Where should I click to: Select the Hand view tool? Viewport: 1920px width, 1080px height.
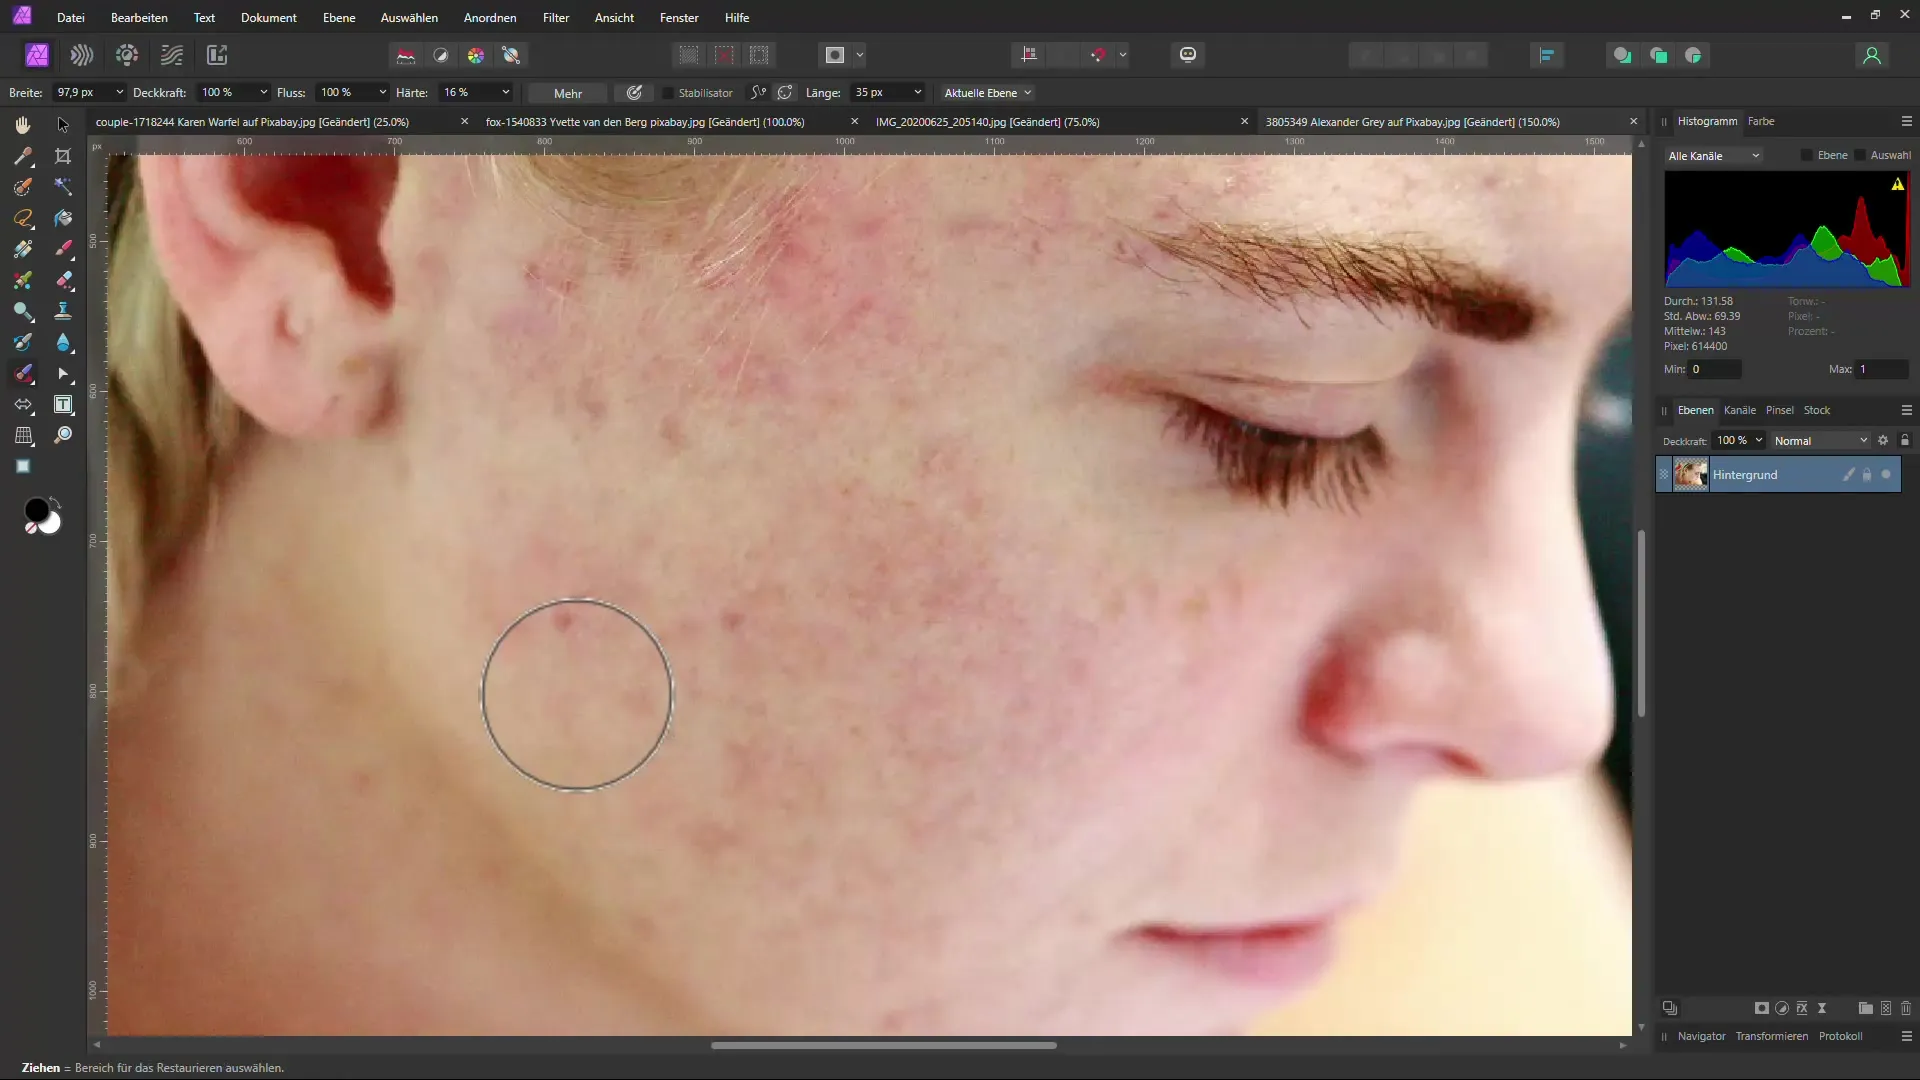point(23,125)
